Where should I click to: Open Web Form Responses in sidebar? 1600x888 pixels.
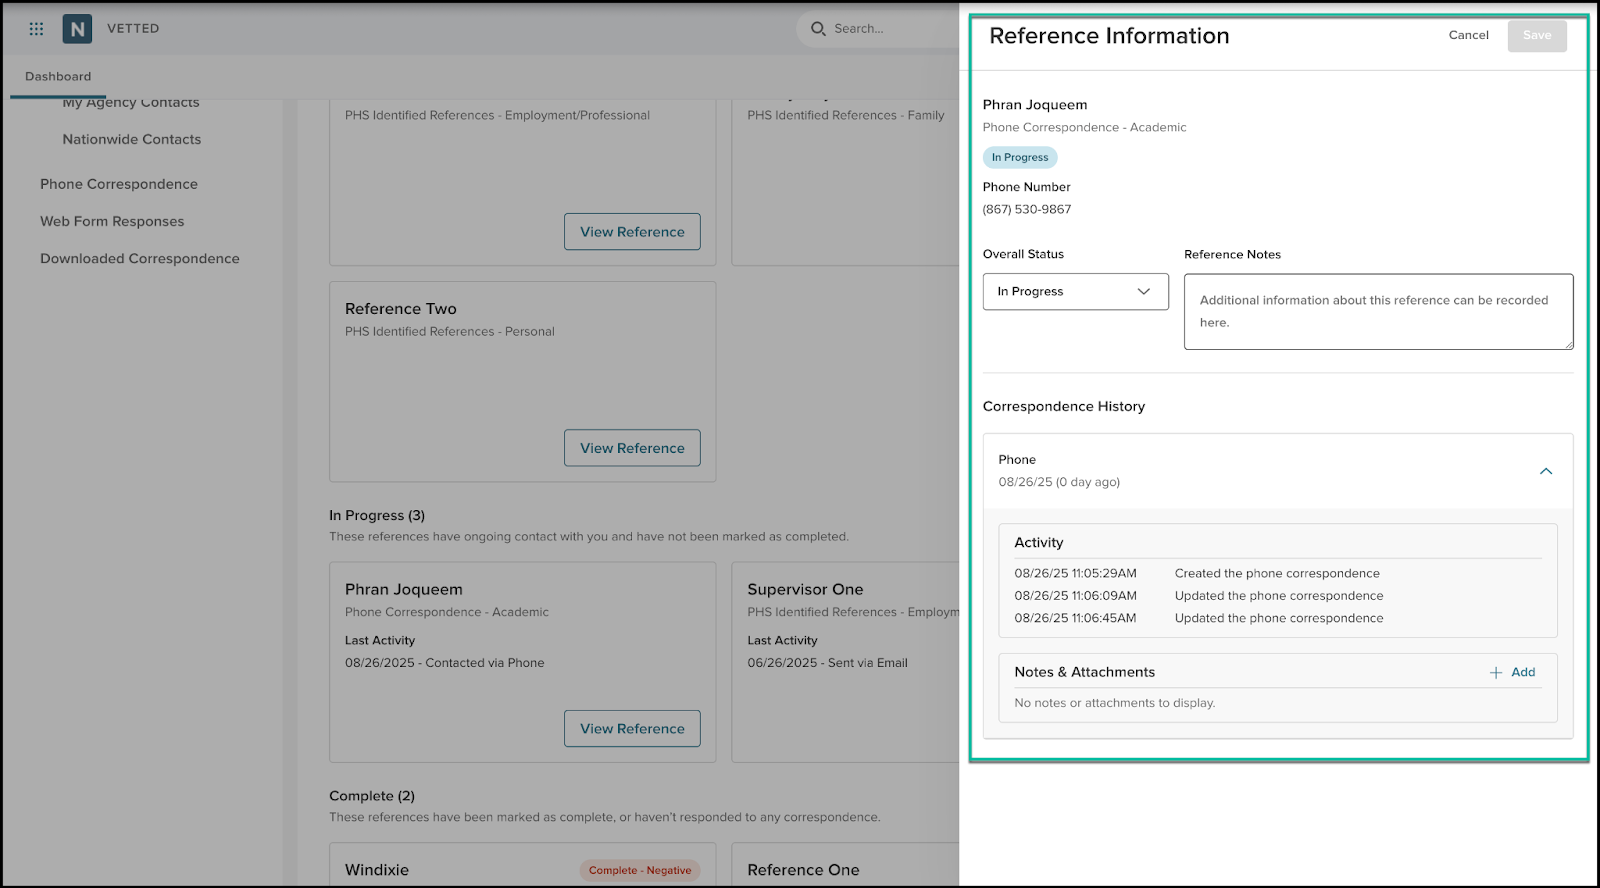click(x=112, y=221)
